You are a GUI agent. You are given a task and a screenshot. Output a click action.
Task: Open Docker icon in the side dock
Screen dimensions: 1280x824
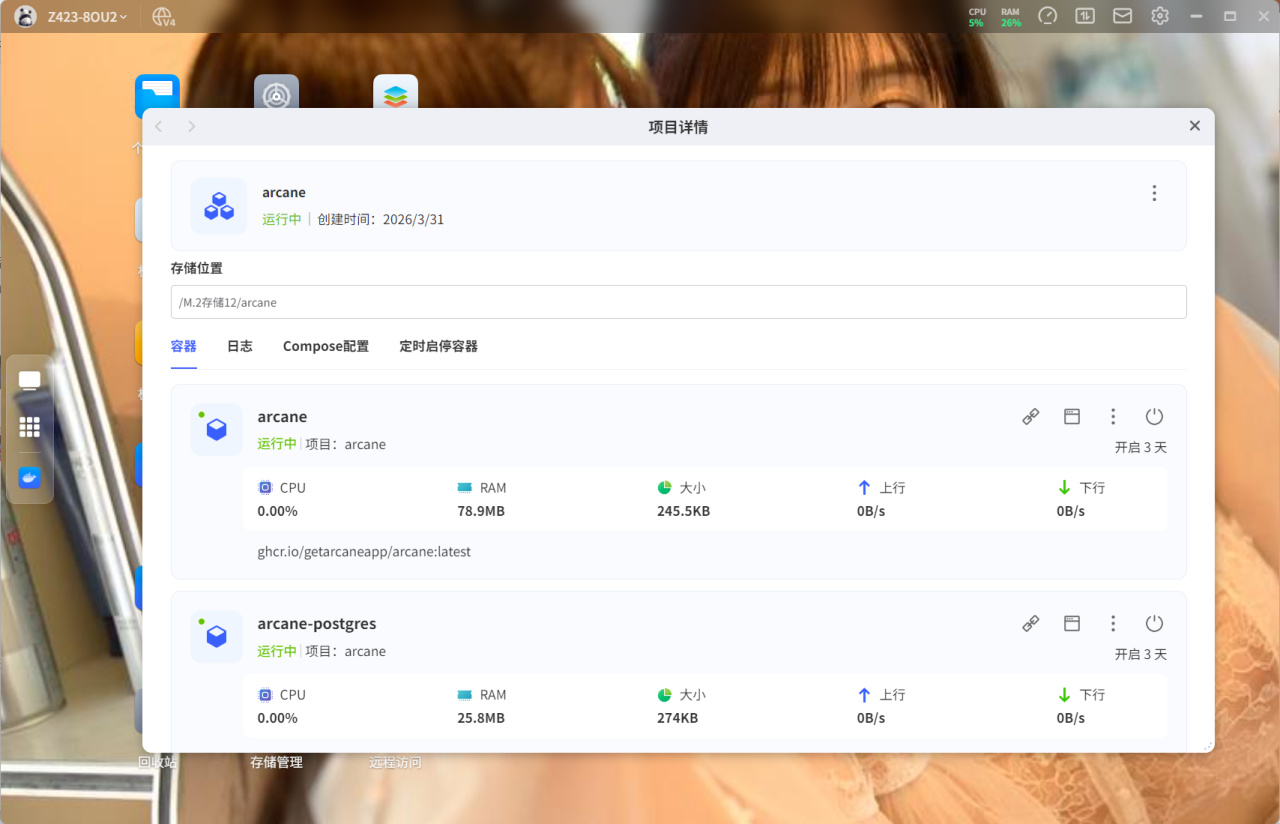click(x=30, y=477)
